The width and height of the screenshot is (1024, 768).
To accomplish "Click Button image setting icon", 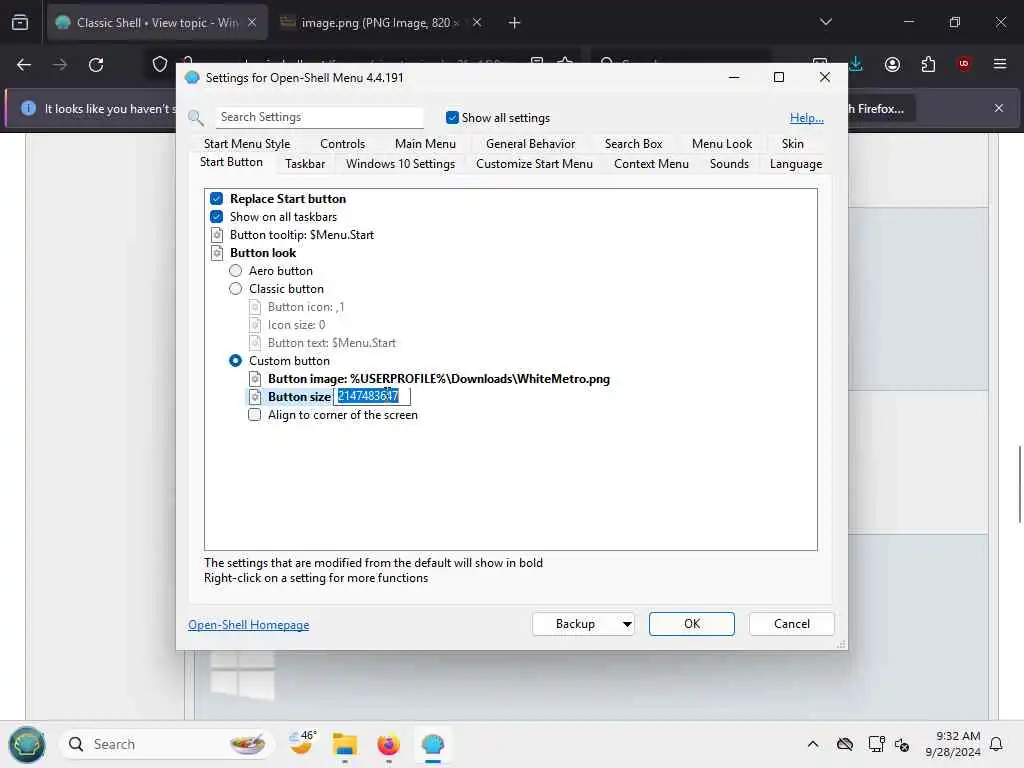I will (x=255, y=379).
